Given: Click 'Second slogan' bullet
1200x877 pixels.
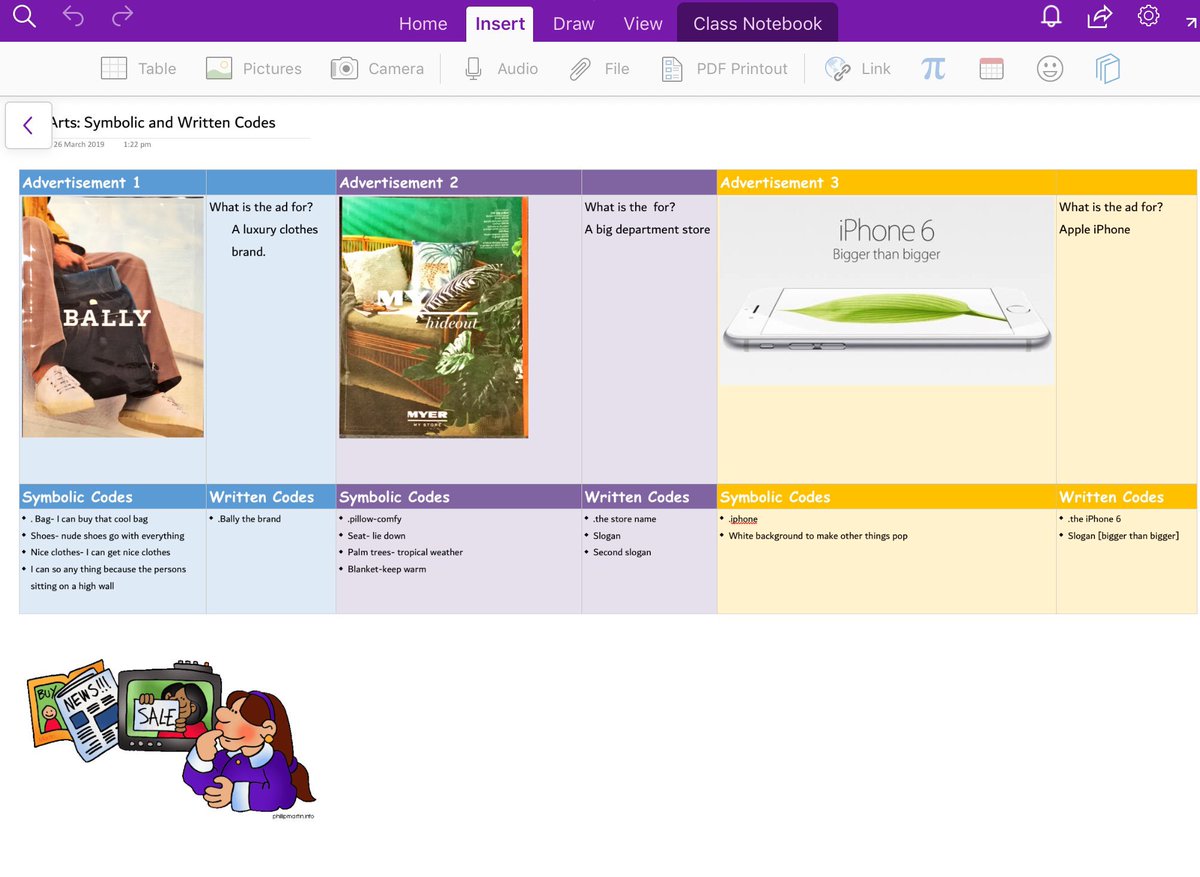Looking at the screenshot, I should click(x=622, y=552).
